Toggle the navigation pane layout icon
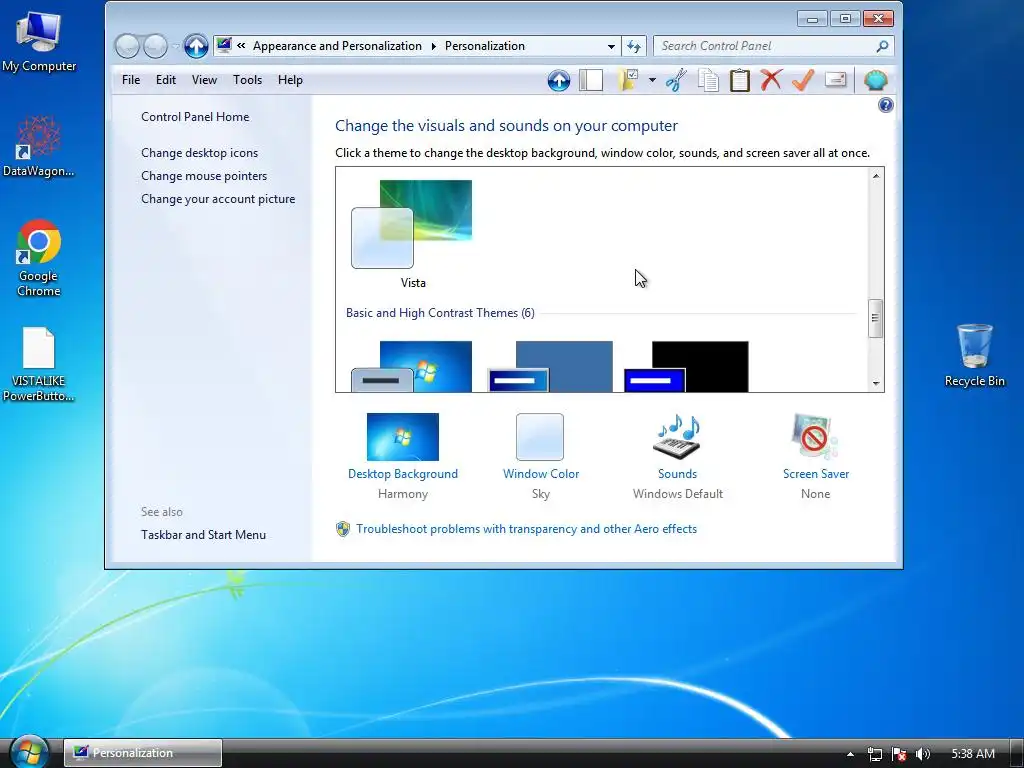This screenshot has width=1024, height=768. click(x=591, y=80)
